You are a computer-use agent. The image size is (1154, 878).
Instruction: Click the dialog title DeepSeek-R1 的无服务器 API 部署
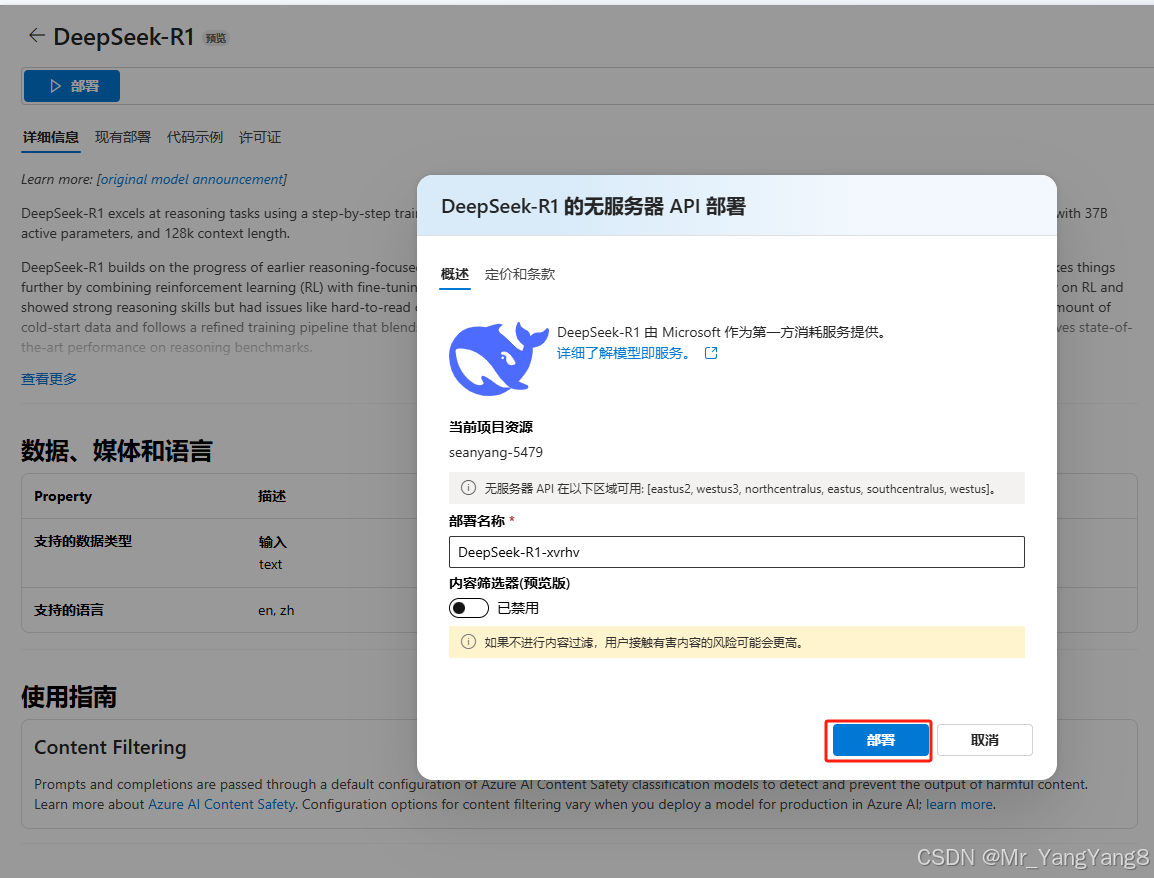(593, 206)
